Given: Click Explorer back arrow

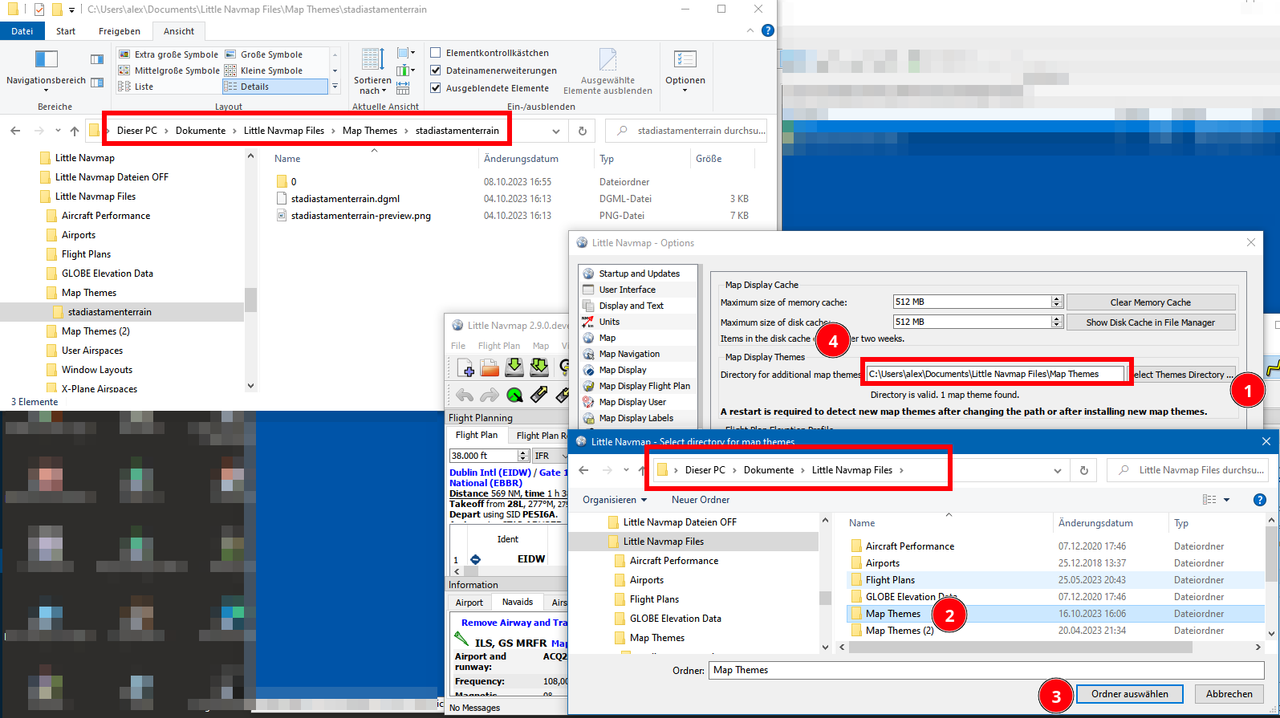Looking at the screenshot, I should point(17,131).
